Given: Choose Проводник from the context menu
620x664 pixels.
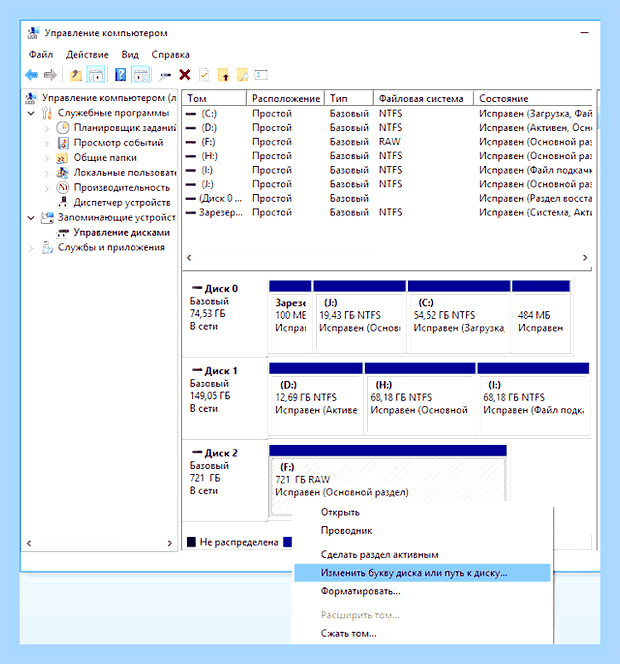Looking at the screenshot, I should coord(422,531).
